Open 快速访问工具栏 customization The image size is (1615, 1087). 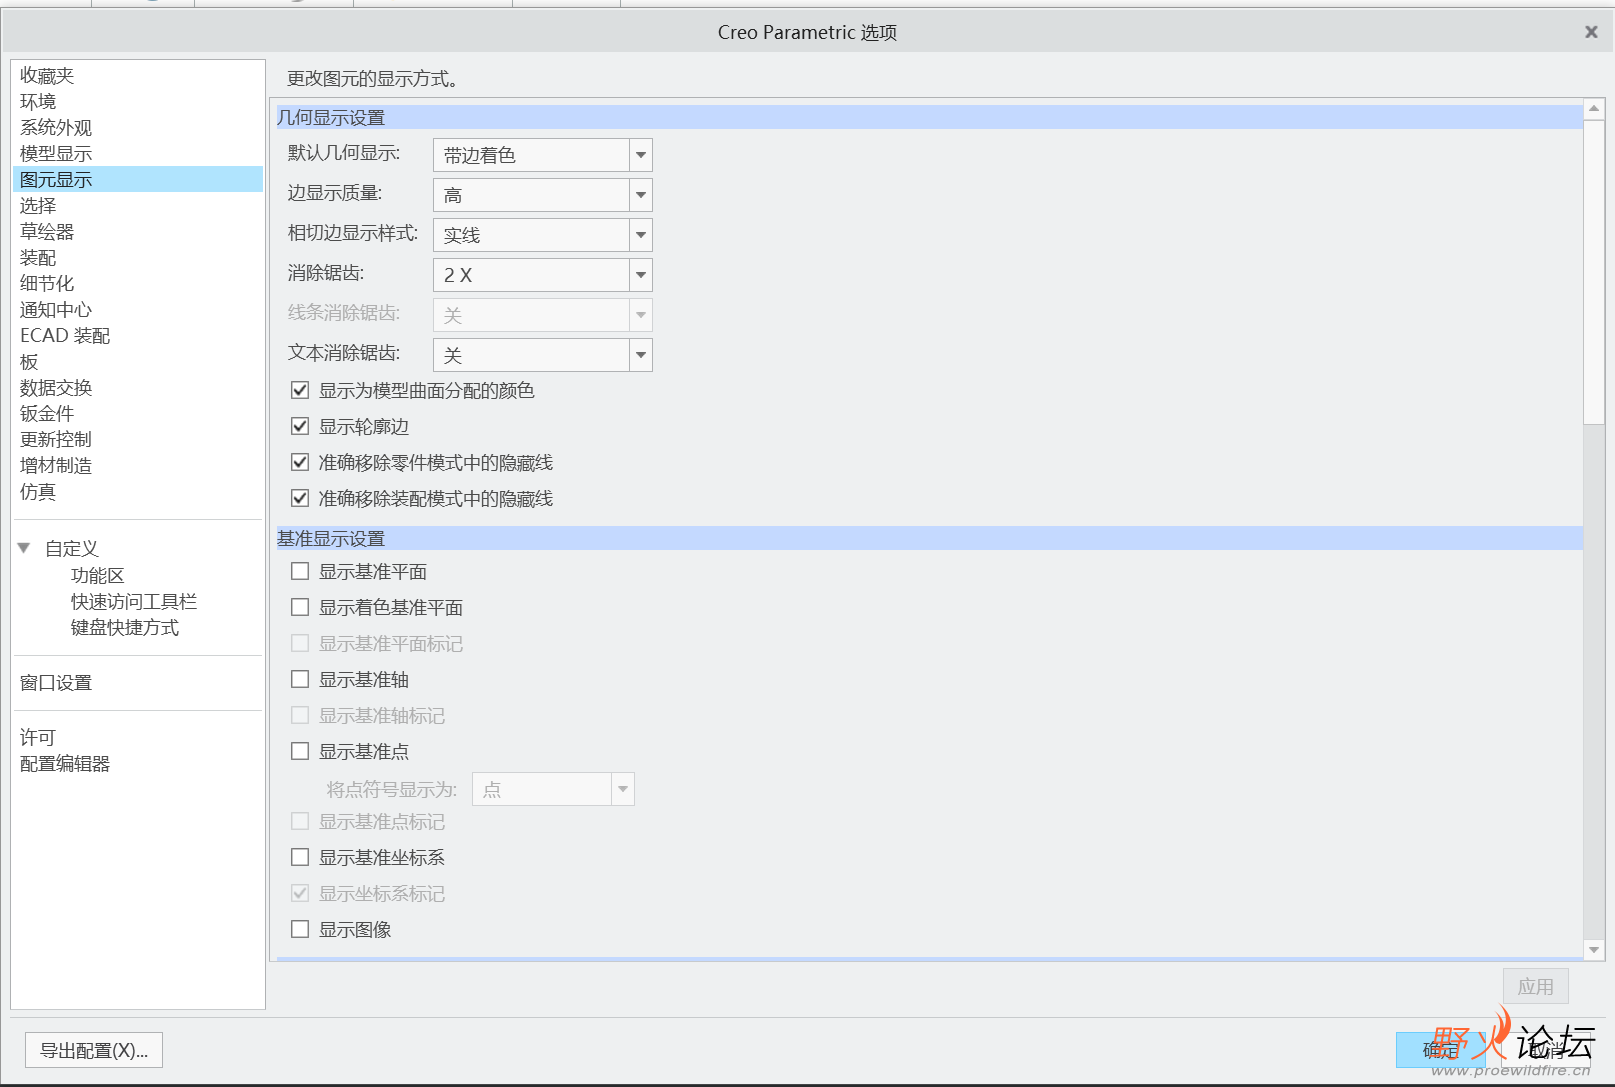pyautogui.click(x=134, y=602)
